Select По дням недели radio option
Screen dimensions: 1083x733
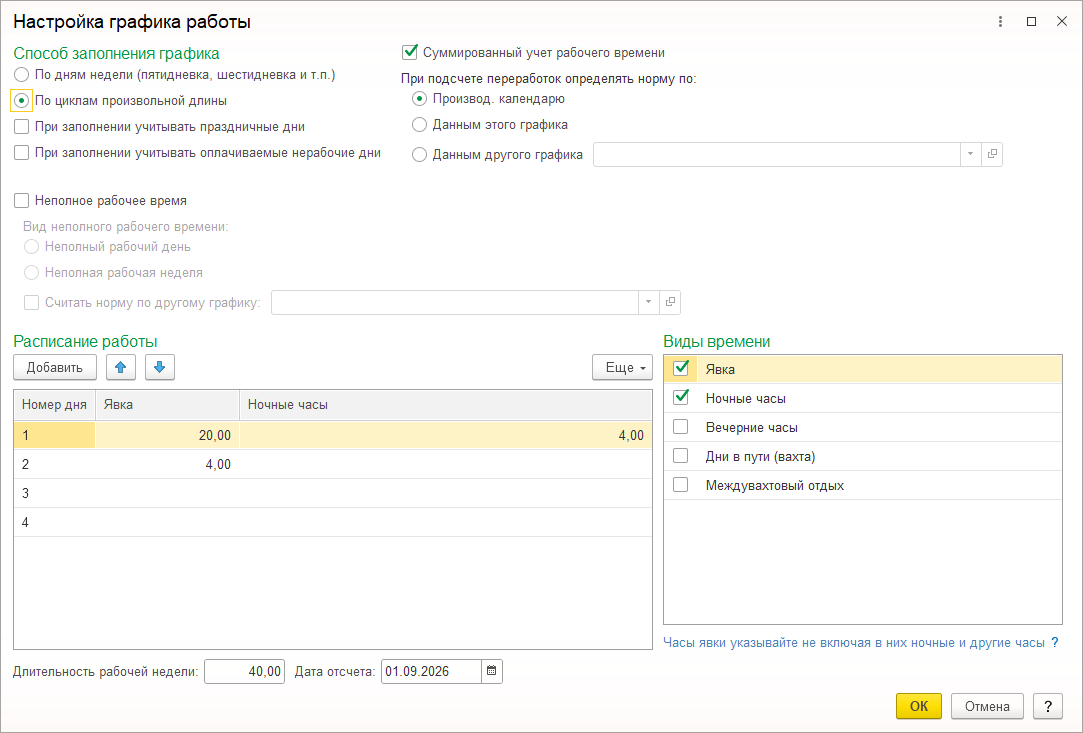(21, 75)
